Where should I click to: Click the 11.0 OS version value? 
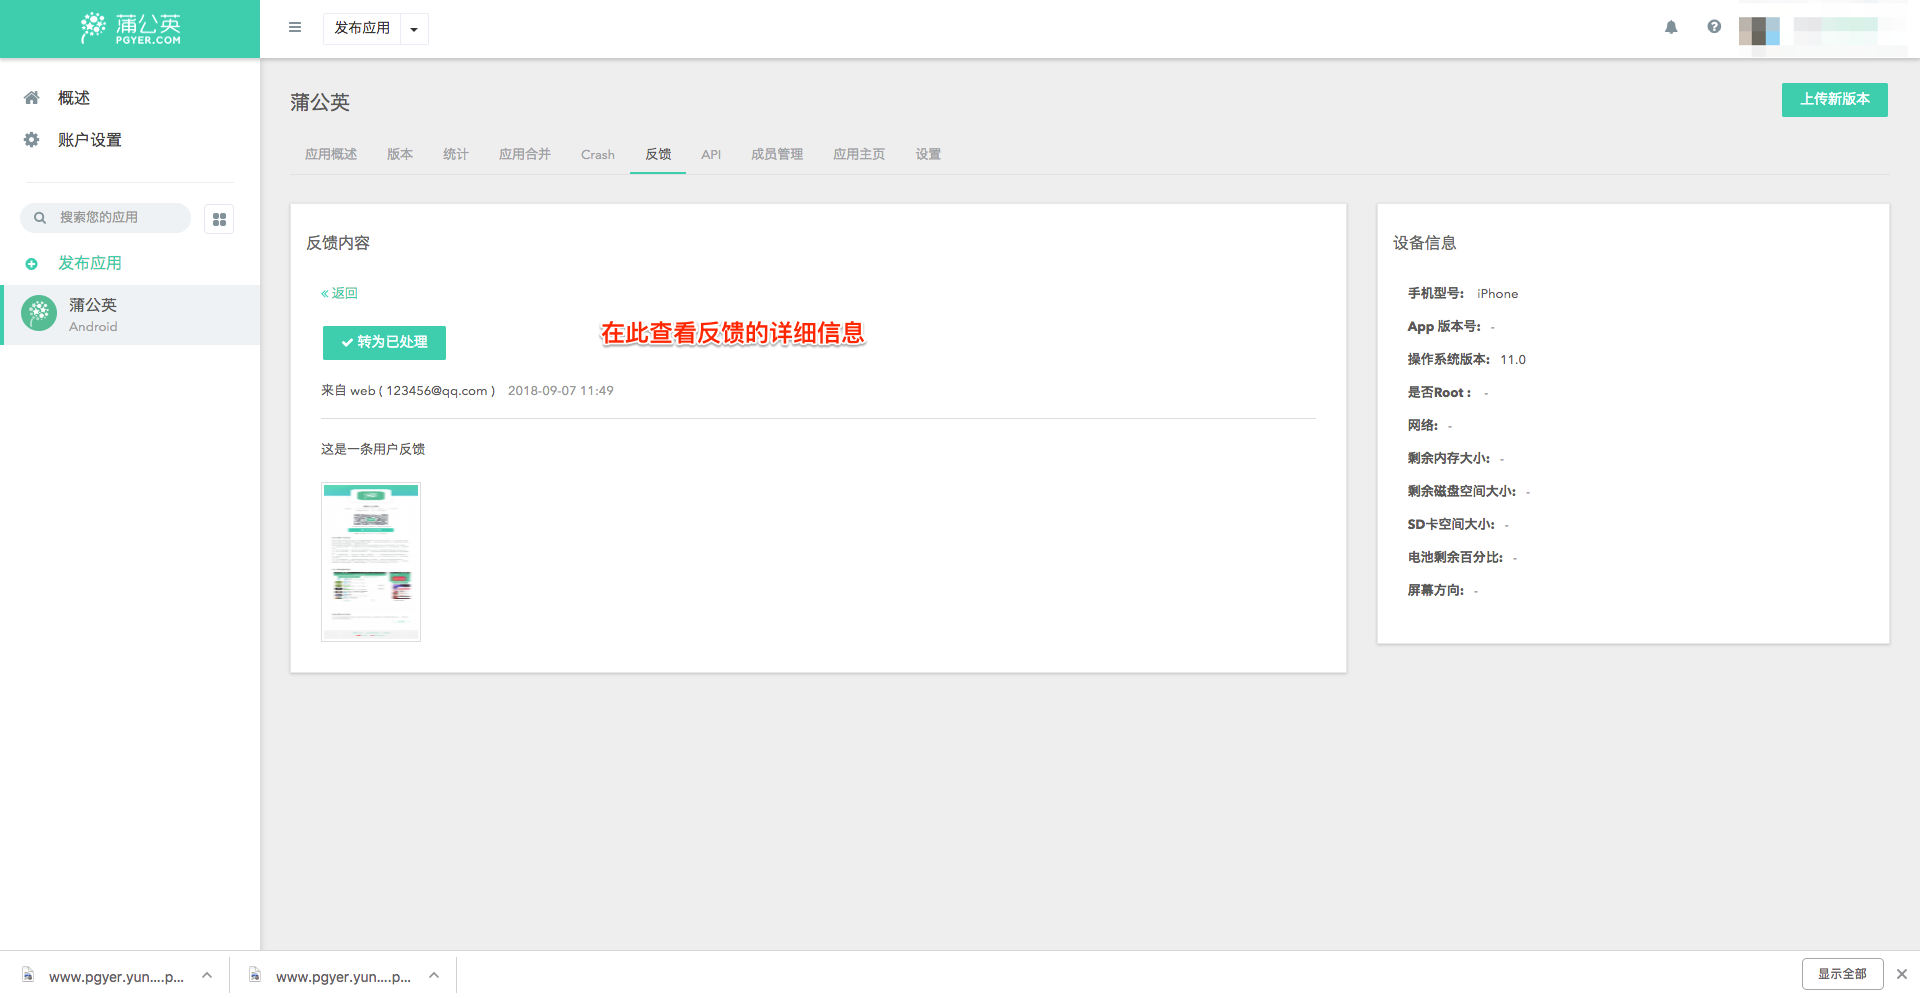[x=1513, y=360]
